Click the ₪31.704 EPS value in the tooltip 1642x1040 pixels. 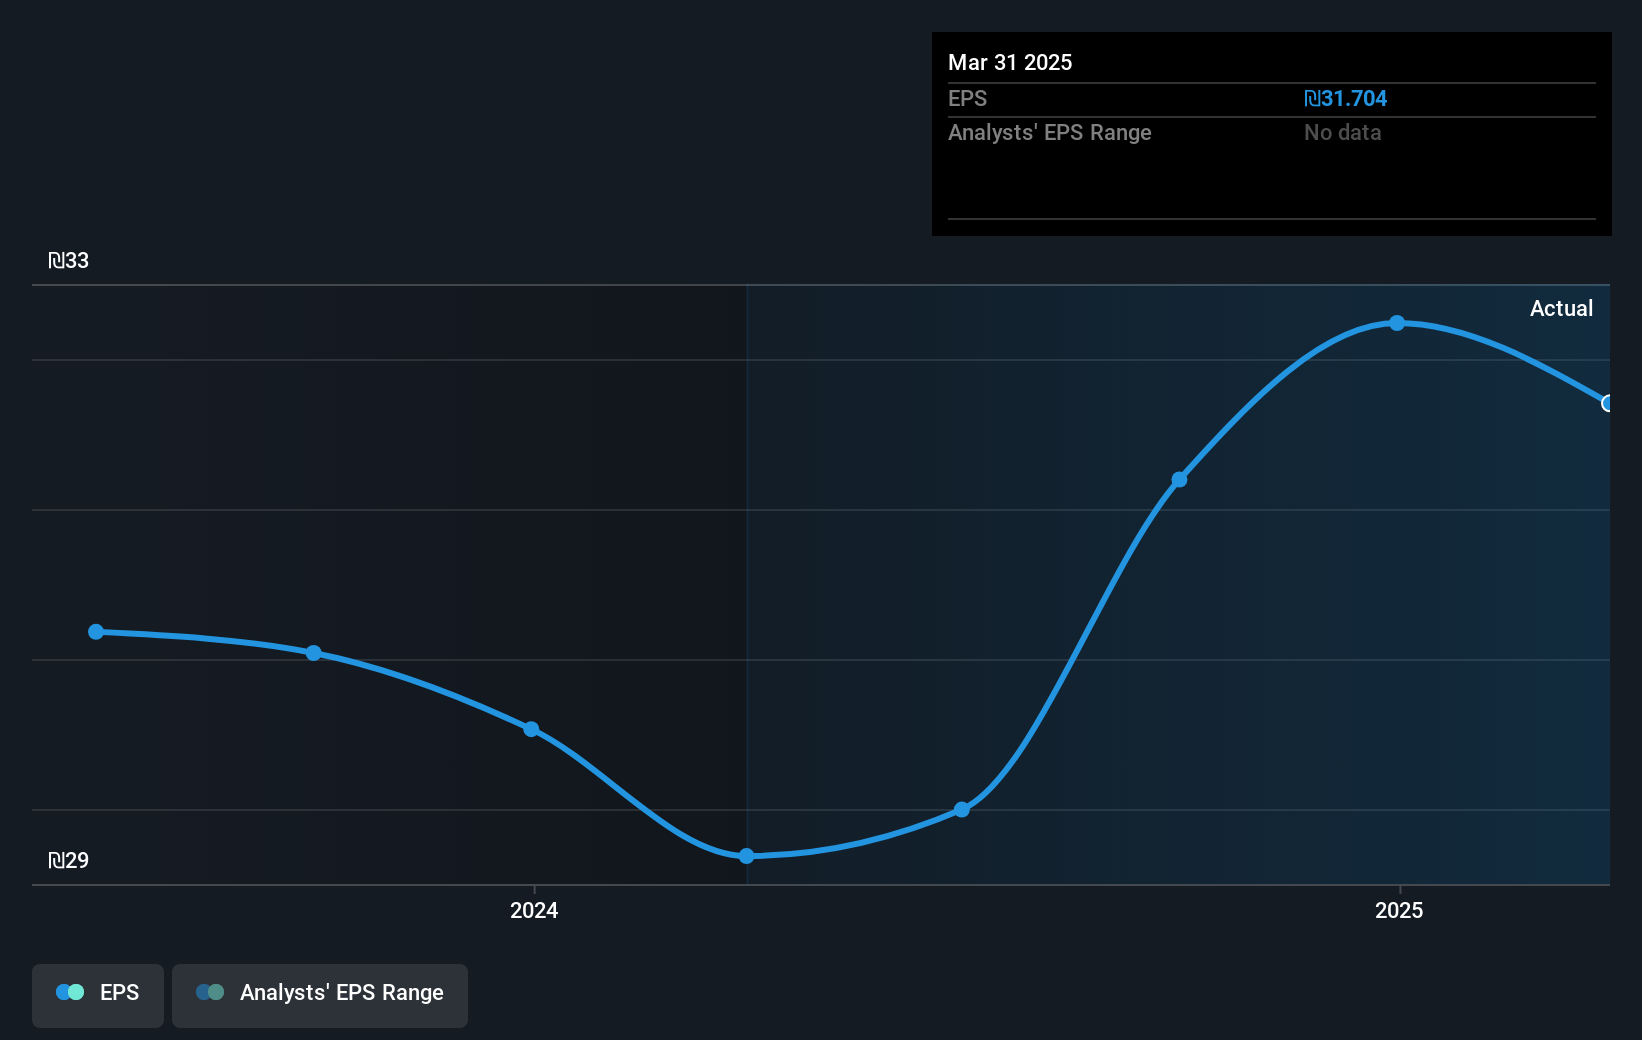tap(1345, 98)
